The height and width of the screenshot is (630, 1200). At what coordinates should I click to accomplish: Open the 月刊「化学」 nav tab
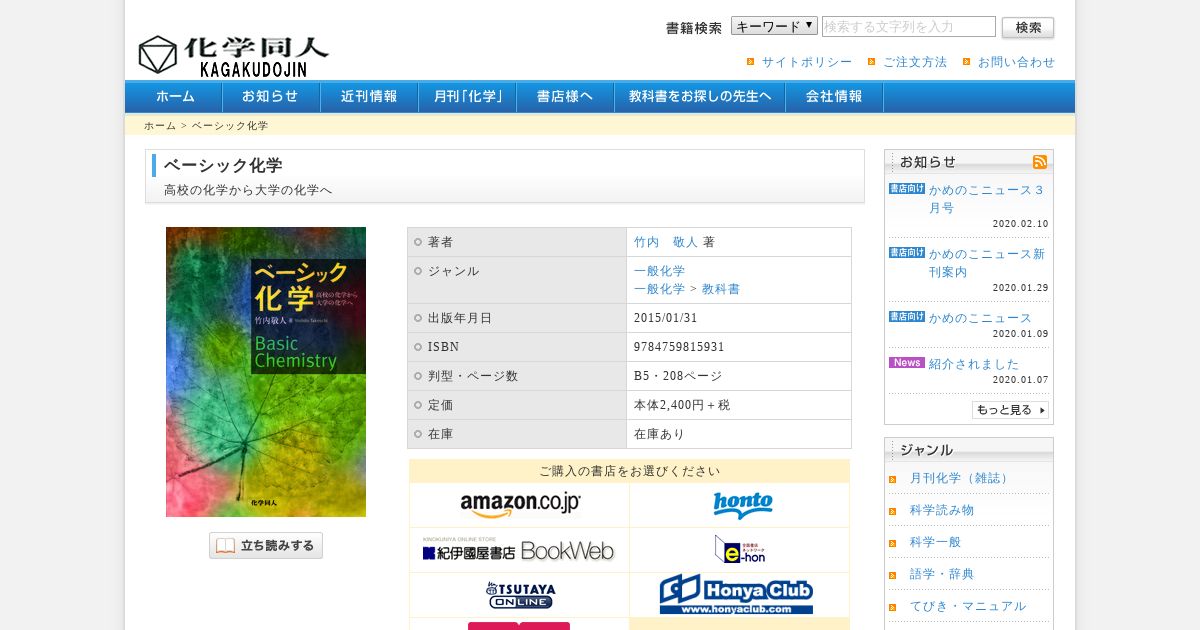[x=467, y=97]
